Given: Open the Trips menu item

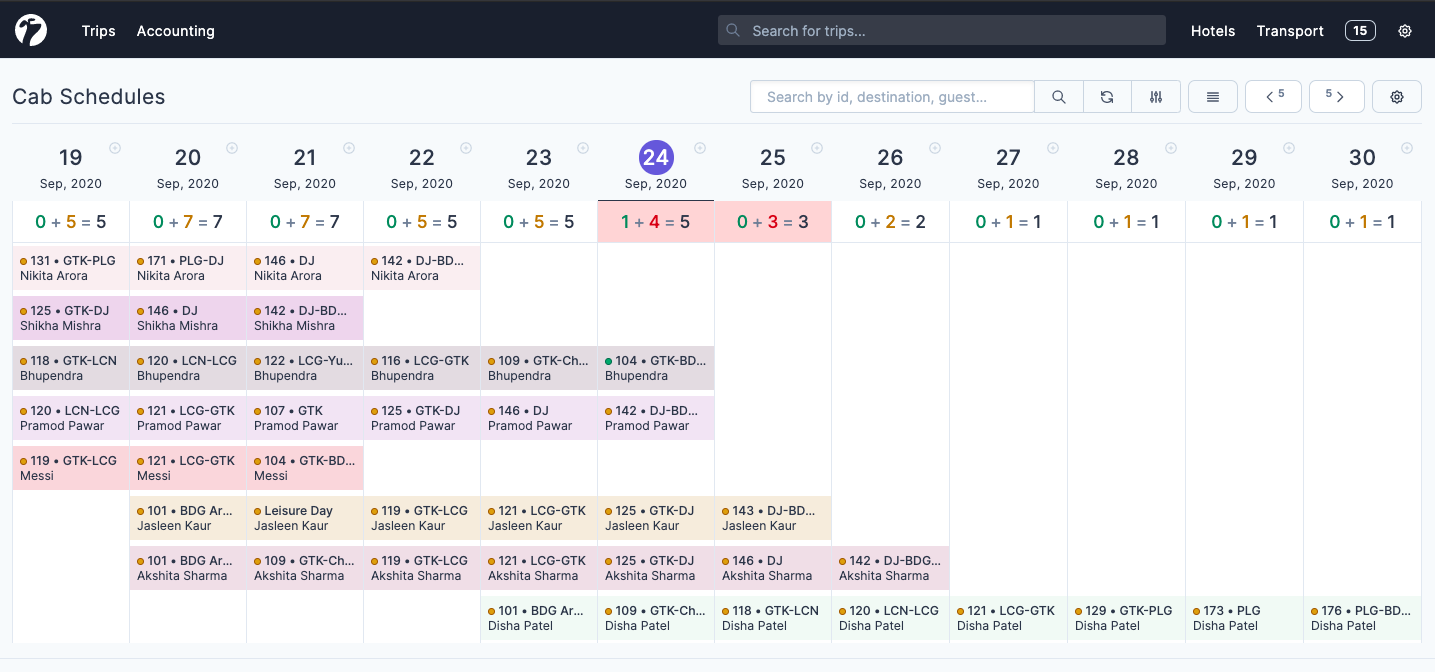Looking at the screenshot, I should [x=98, y=31].
